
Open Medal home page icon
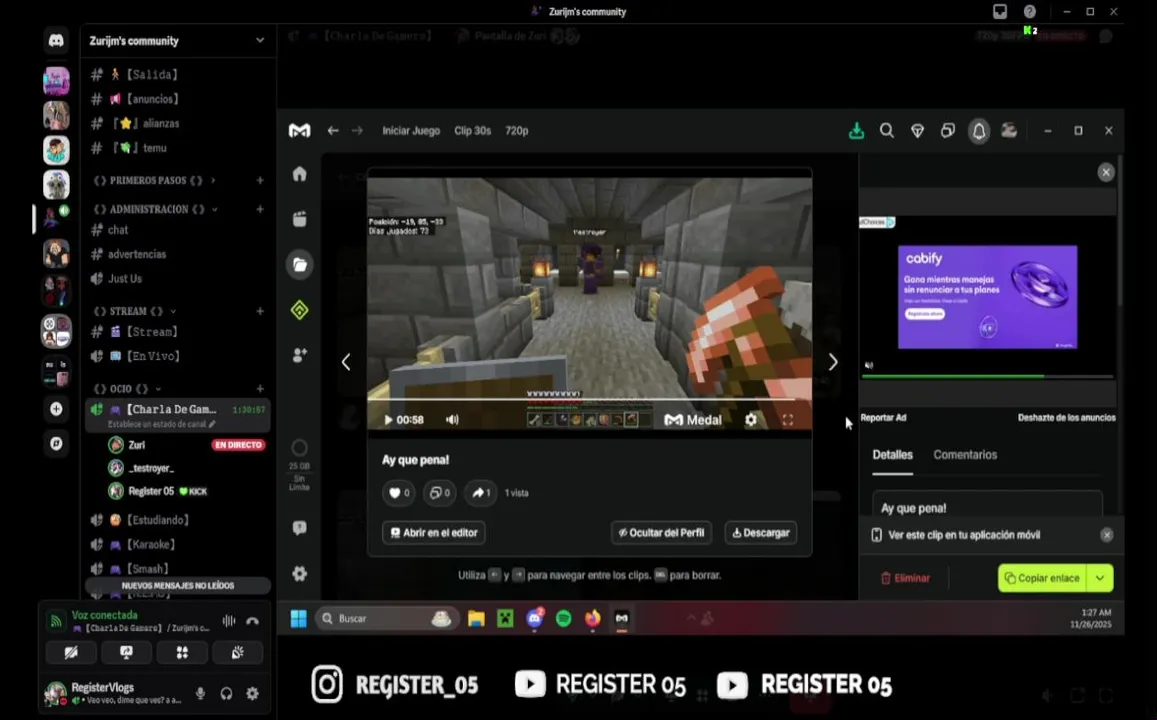299,173
